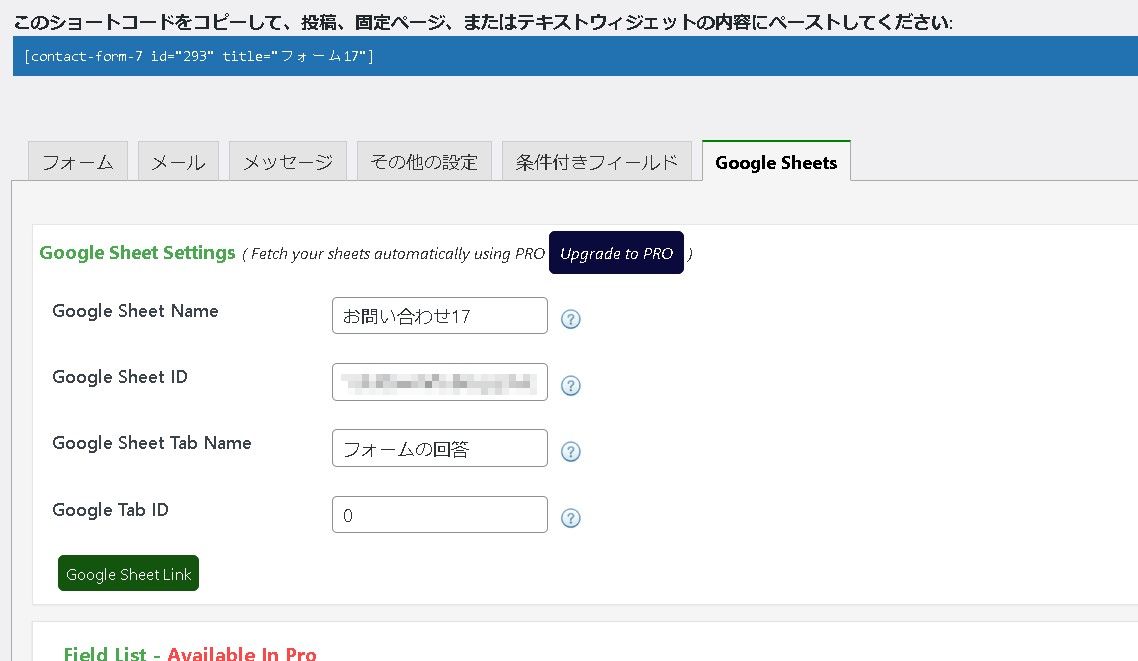Click the Upgrade to PRO button
1138x661 pixels.
click(616, 253)
